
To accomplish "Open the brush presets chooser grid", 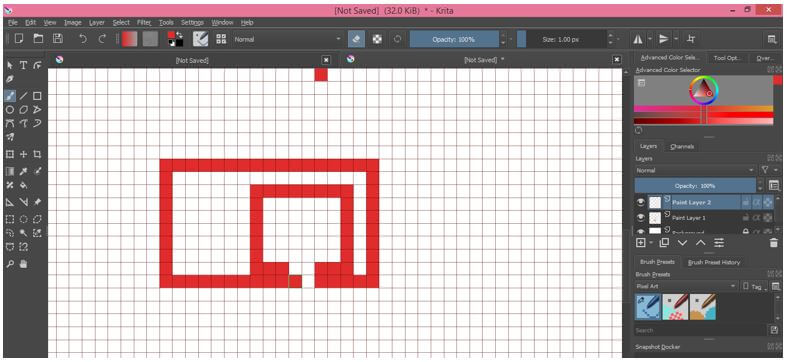I will (221, 39).
